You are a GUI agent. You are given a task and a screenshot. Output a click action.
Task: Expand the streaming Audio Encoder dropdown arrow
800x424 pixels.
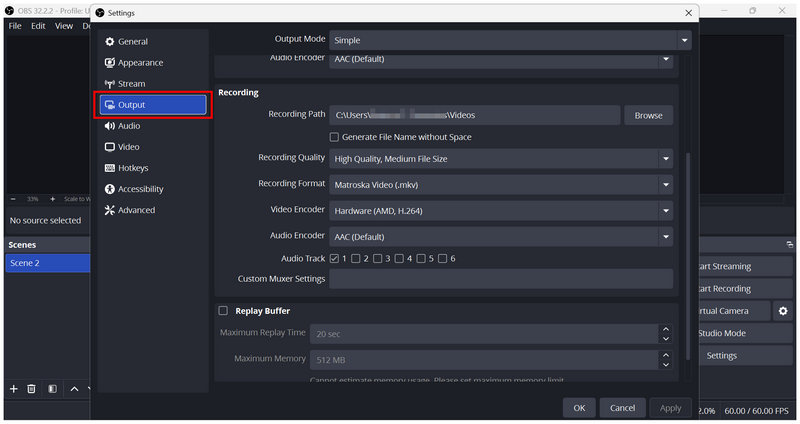tap(666, 59)
